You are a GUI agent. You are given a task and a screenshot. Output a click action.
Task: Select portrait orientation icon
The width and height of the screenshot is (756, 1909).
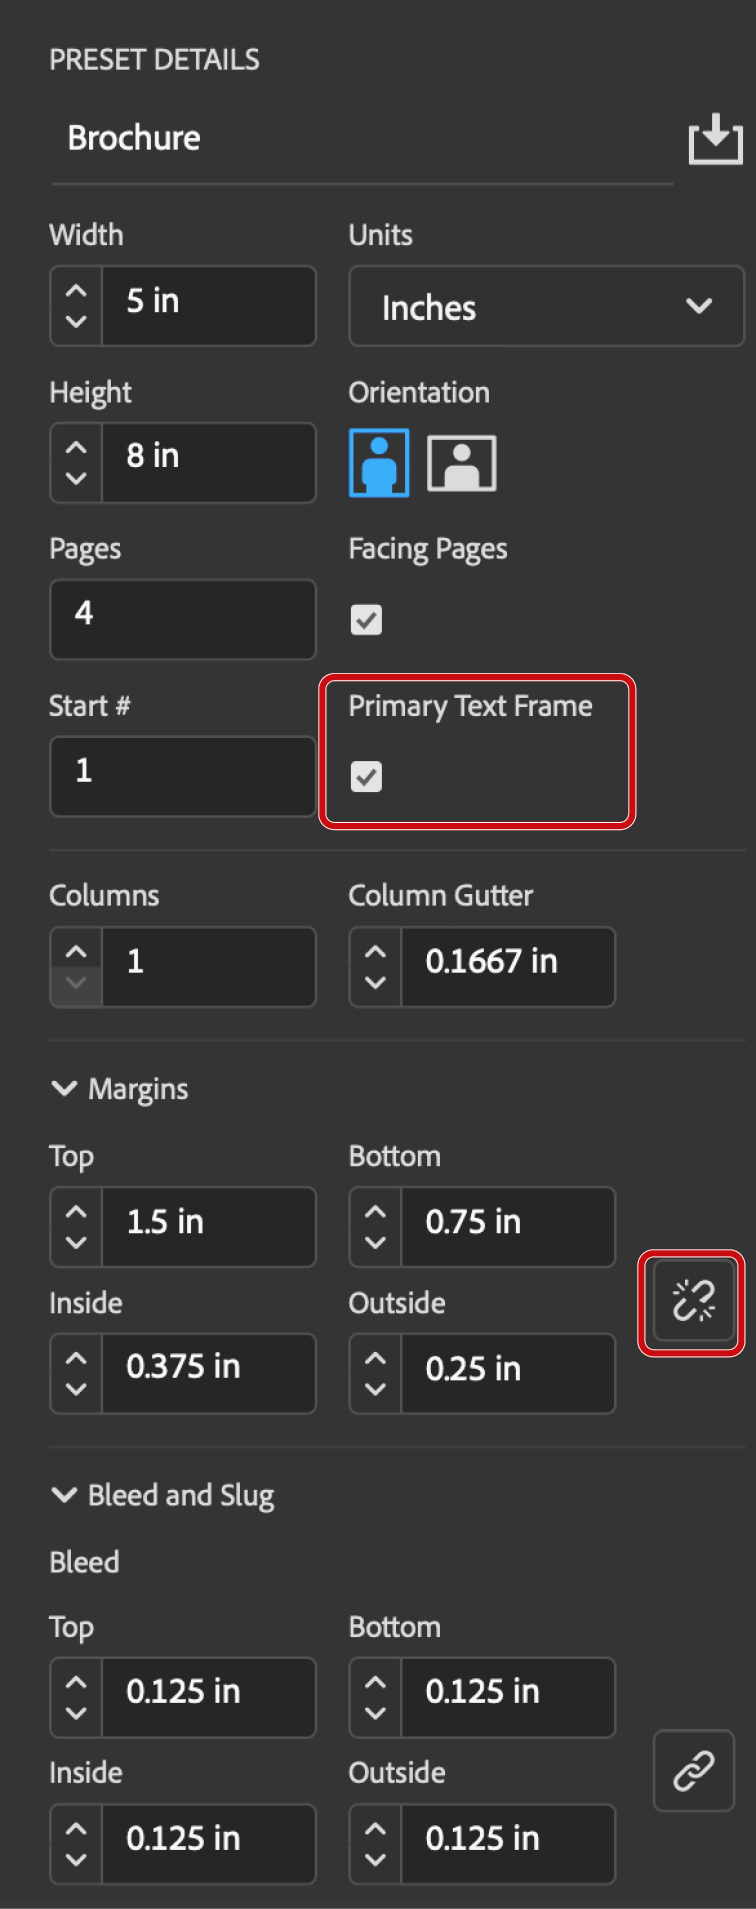point(379,463)
